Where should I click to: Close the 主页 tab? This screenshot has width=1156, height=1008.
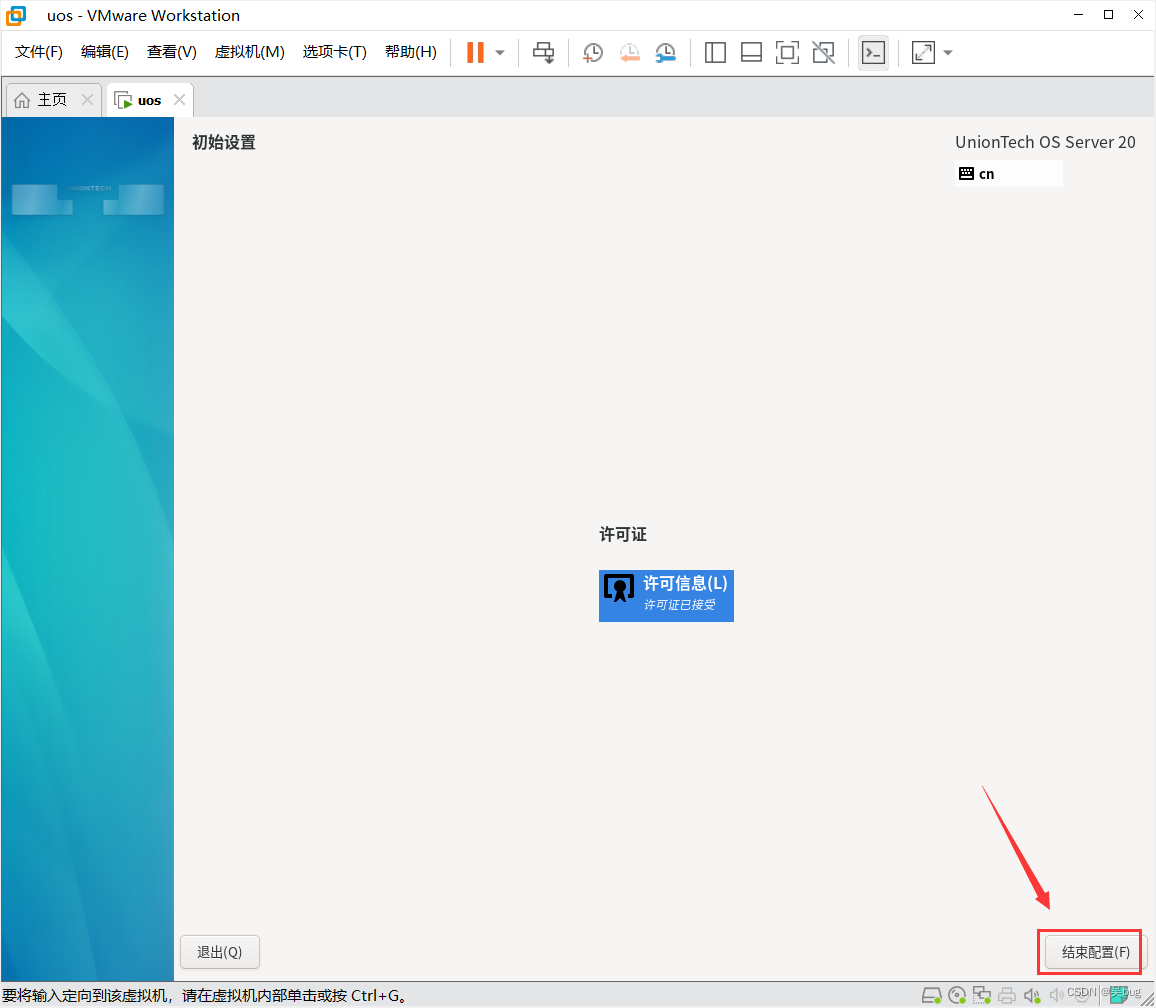[87, 100]
